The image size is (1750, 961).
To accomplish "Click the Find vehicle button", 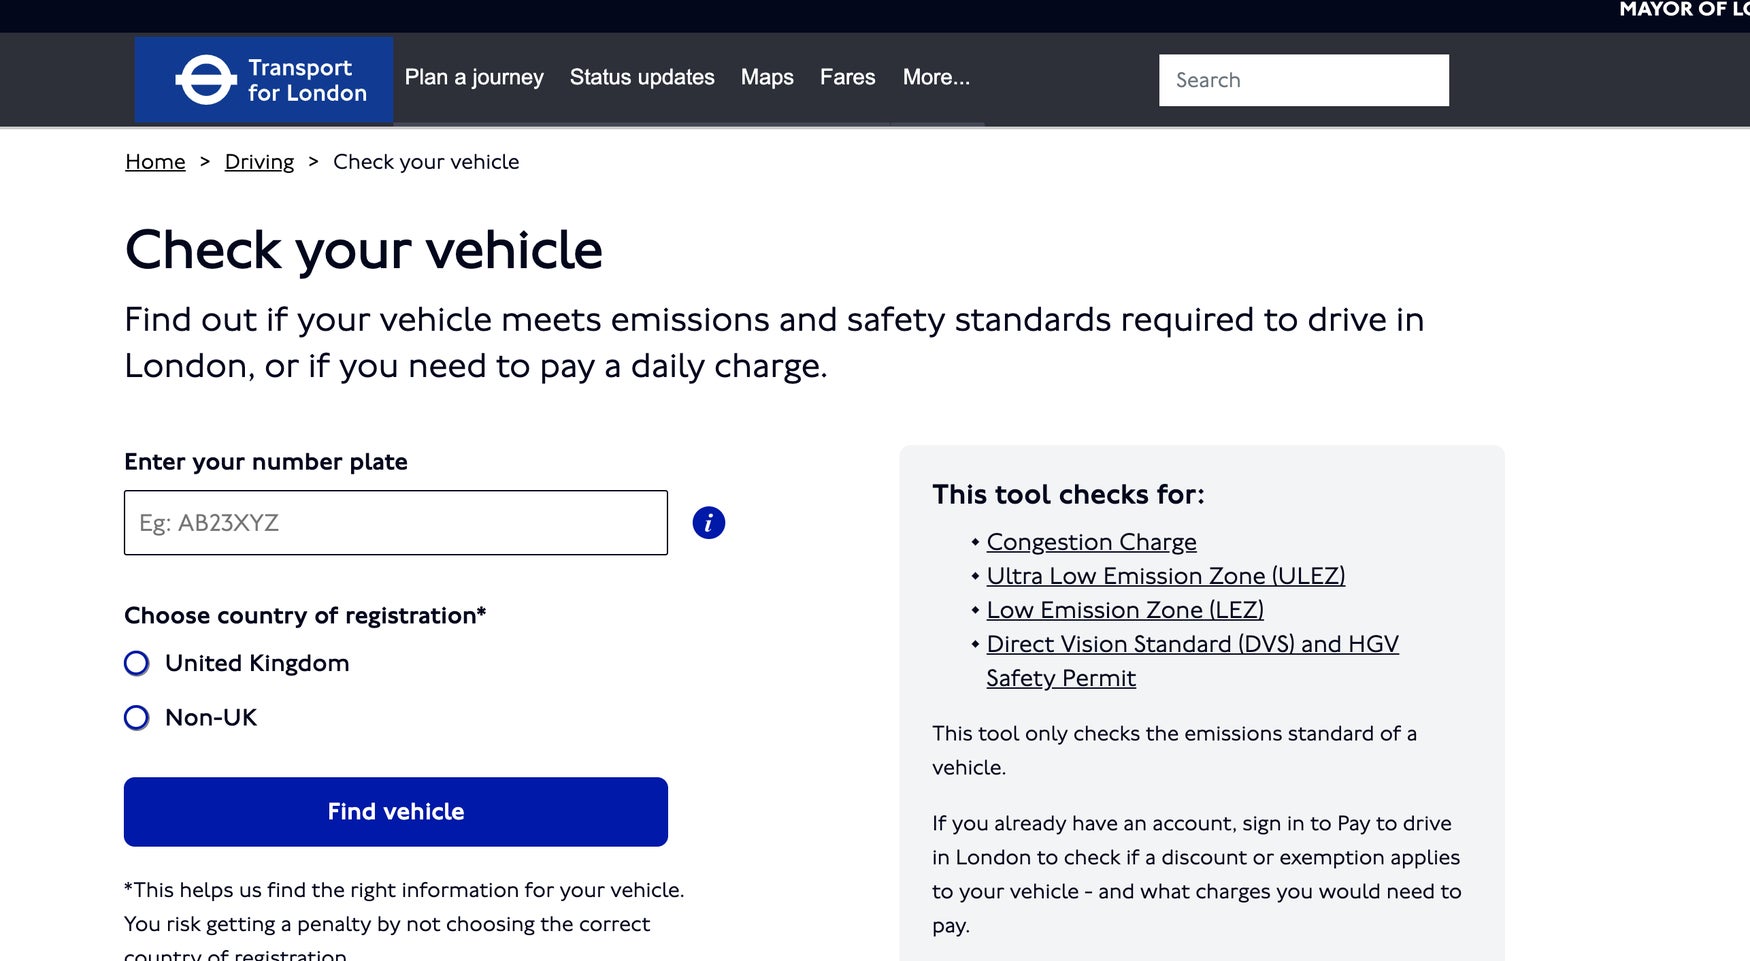I will tap(396, 812).
